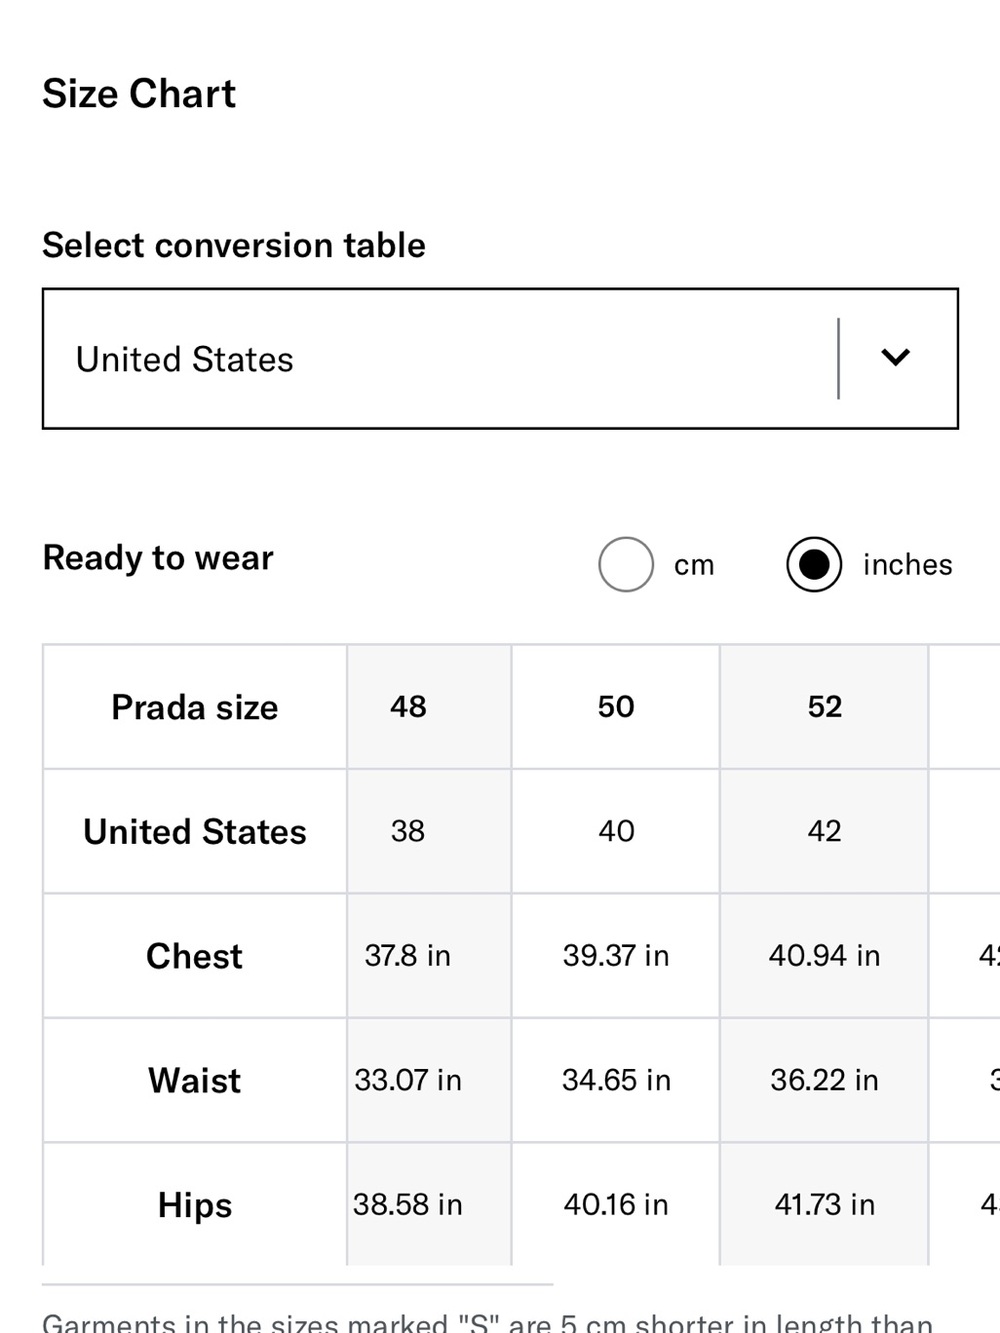Click chest value 40.94 in
The image size is (1000, 1333).
click(x=824, y=956)
